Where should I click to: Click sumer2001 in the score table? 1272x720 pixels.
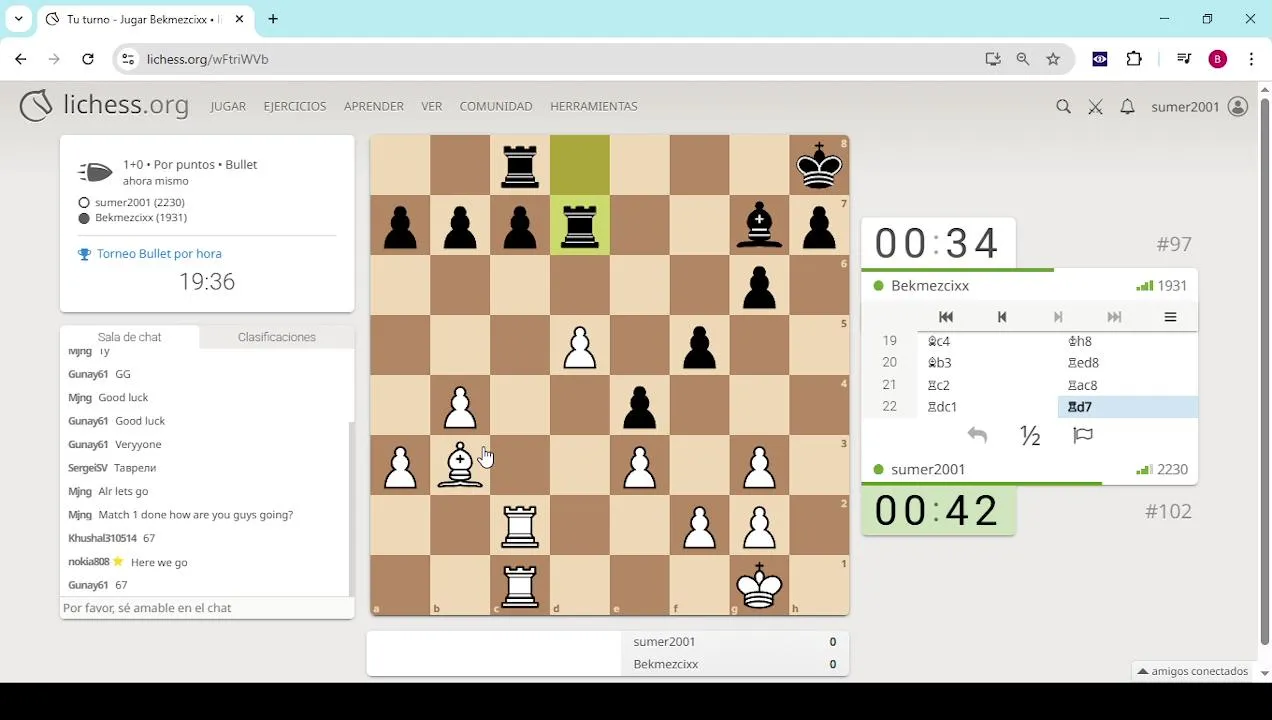pyautogui.click(x=664, y=642)
